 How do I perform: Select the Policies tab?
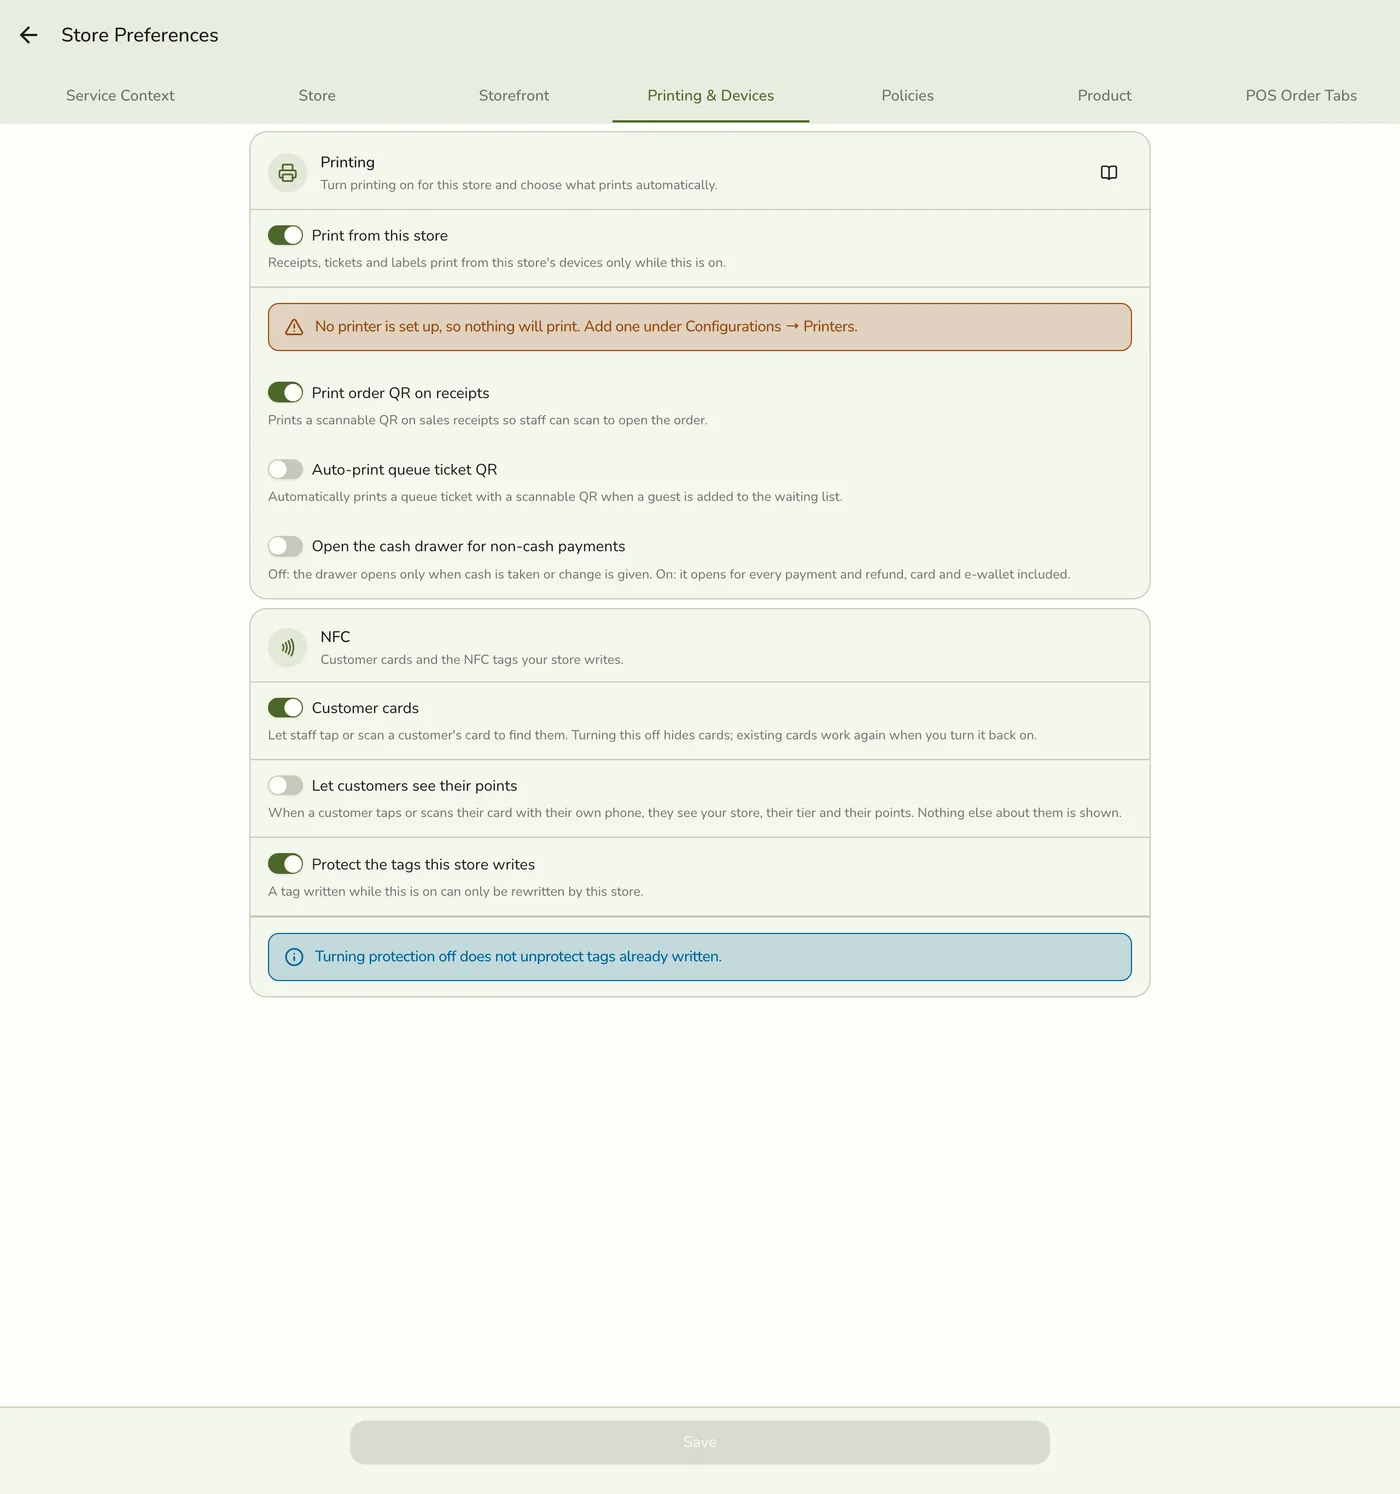pos(908,96)
